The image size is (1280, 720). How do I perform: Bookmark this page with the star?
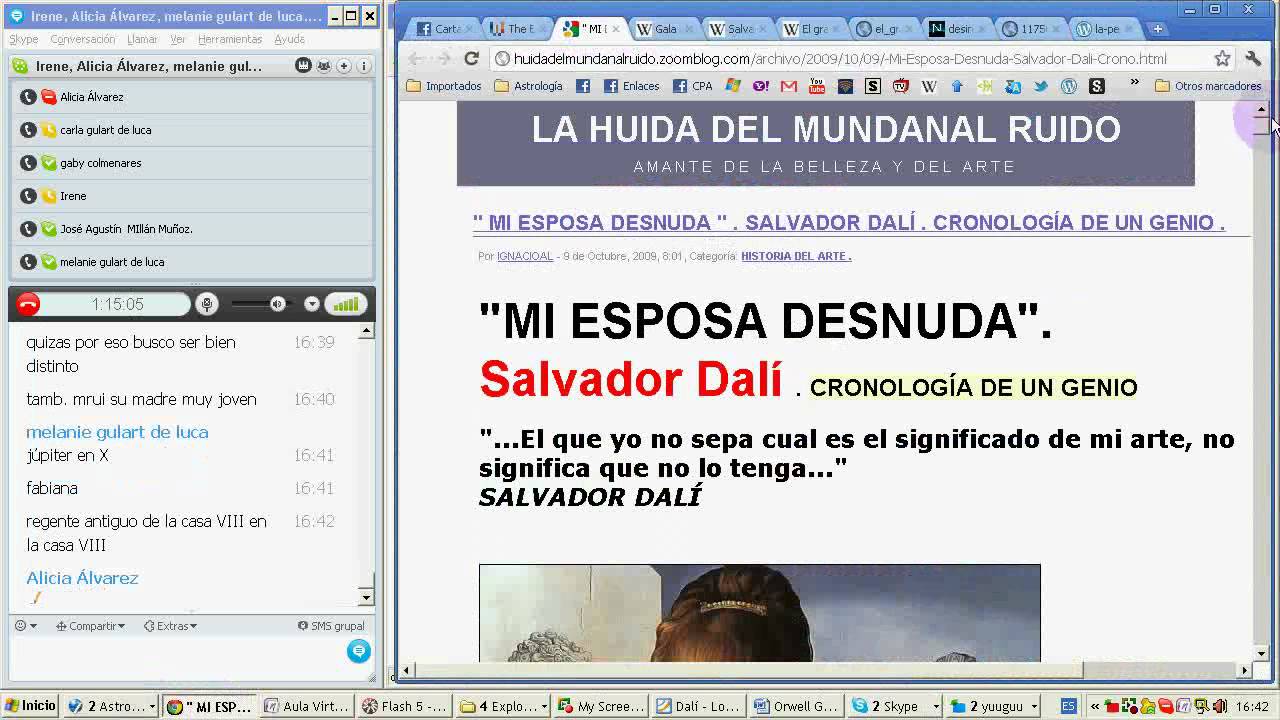point(1222,59)
